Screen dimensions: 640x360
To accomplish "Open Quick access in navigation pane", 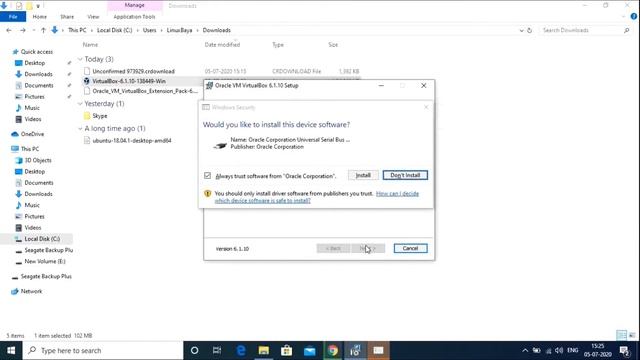I will tap(37, 52).
